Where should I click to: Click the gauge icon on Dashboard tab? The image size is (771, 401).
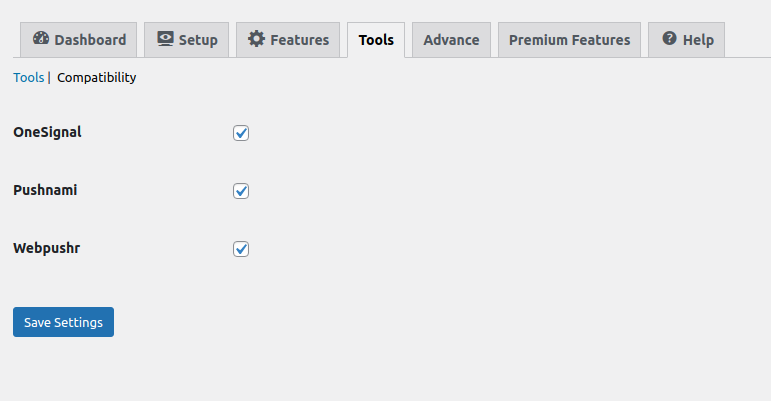coord(41,38)
